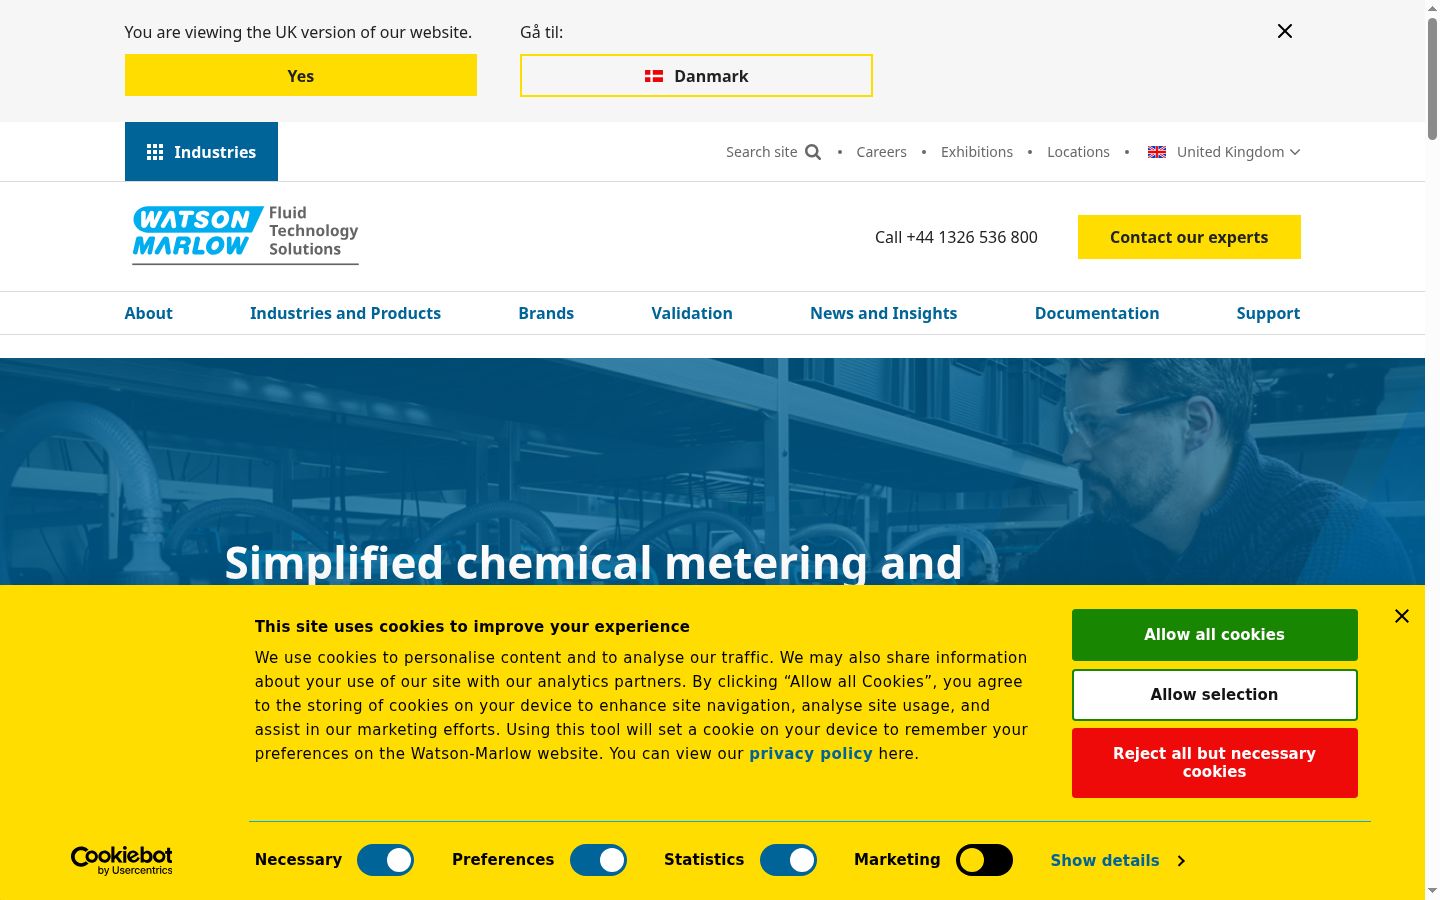Viewport: 1440px width, 900px height.
Task: Expand Show details for cookies
Action: click(1118, 861)
